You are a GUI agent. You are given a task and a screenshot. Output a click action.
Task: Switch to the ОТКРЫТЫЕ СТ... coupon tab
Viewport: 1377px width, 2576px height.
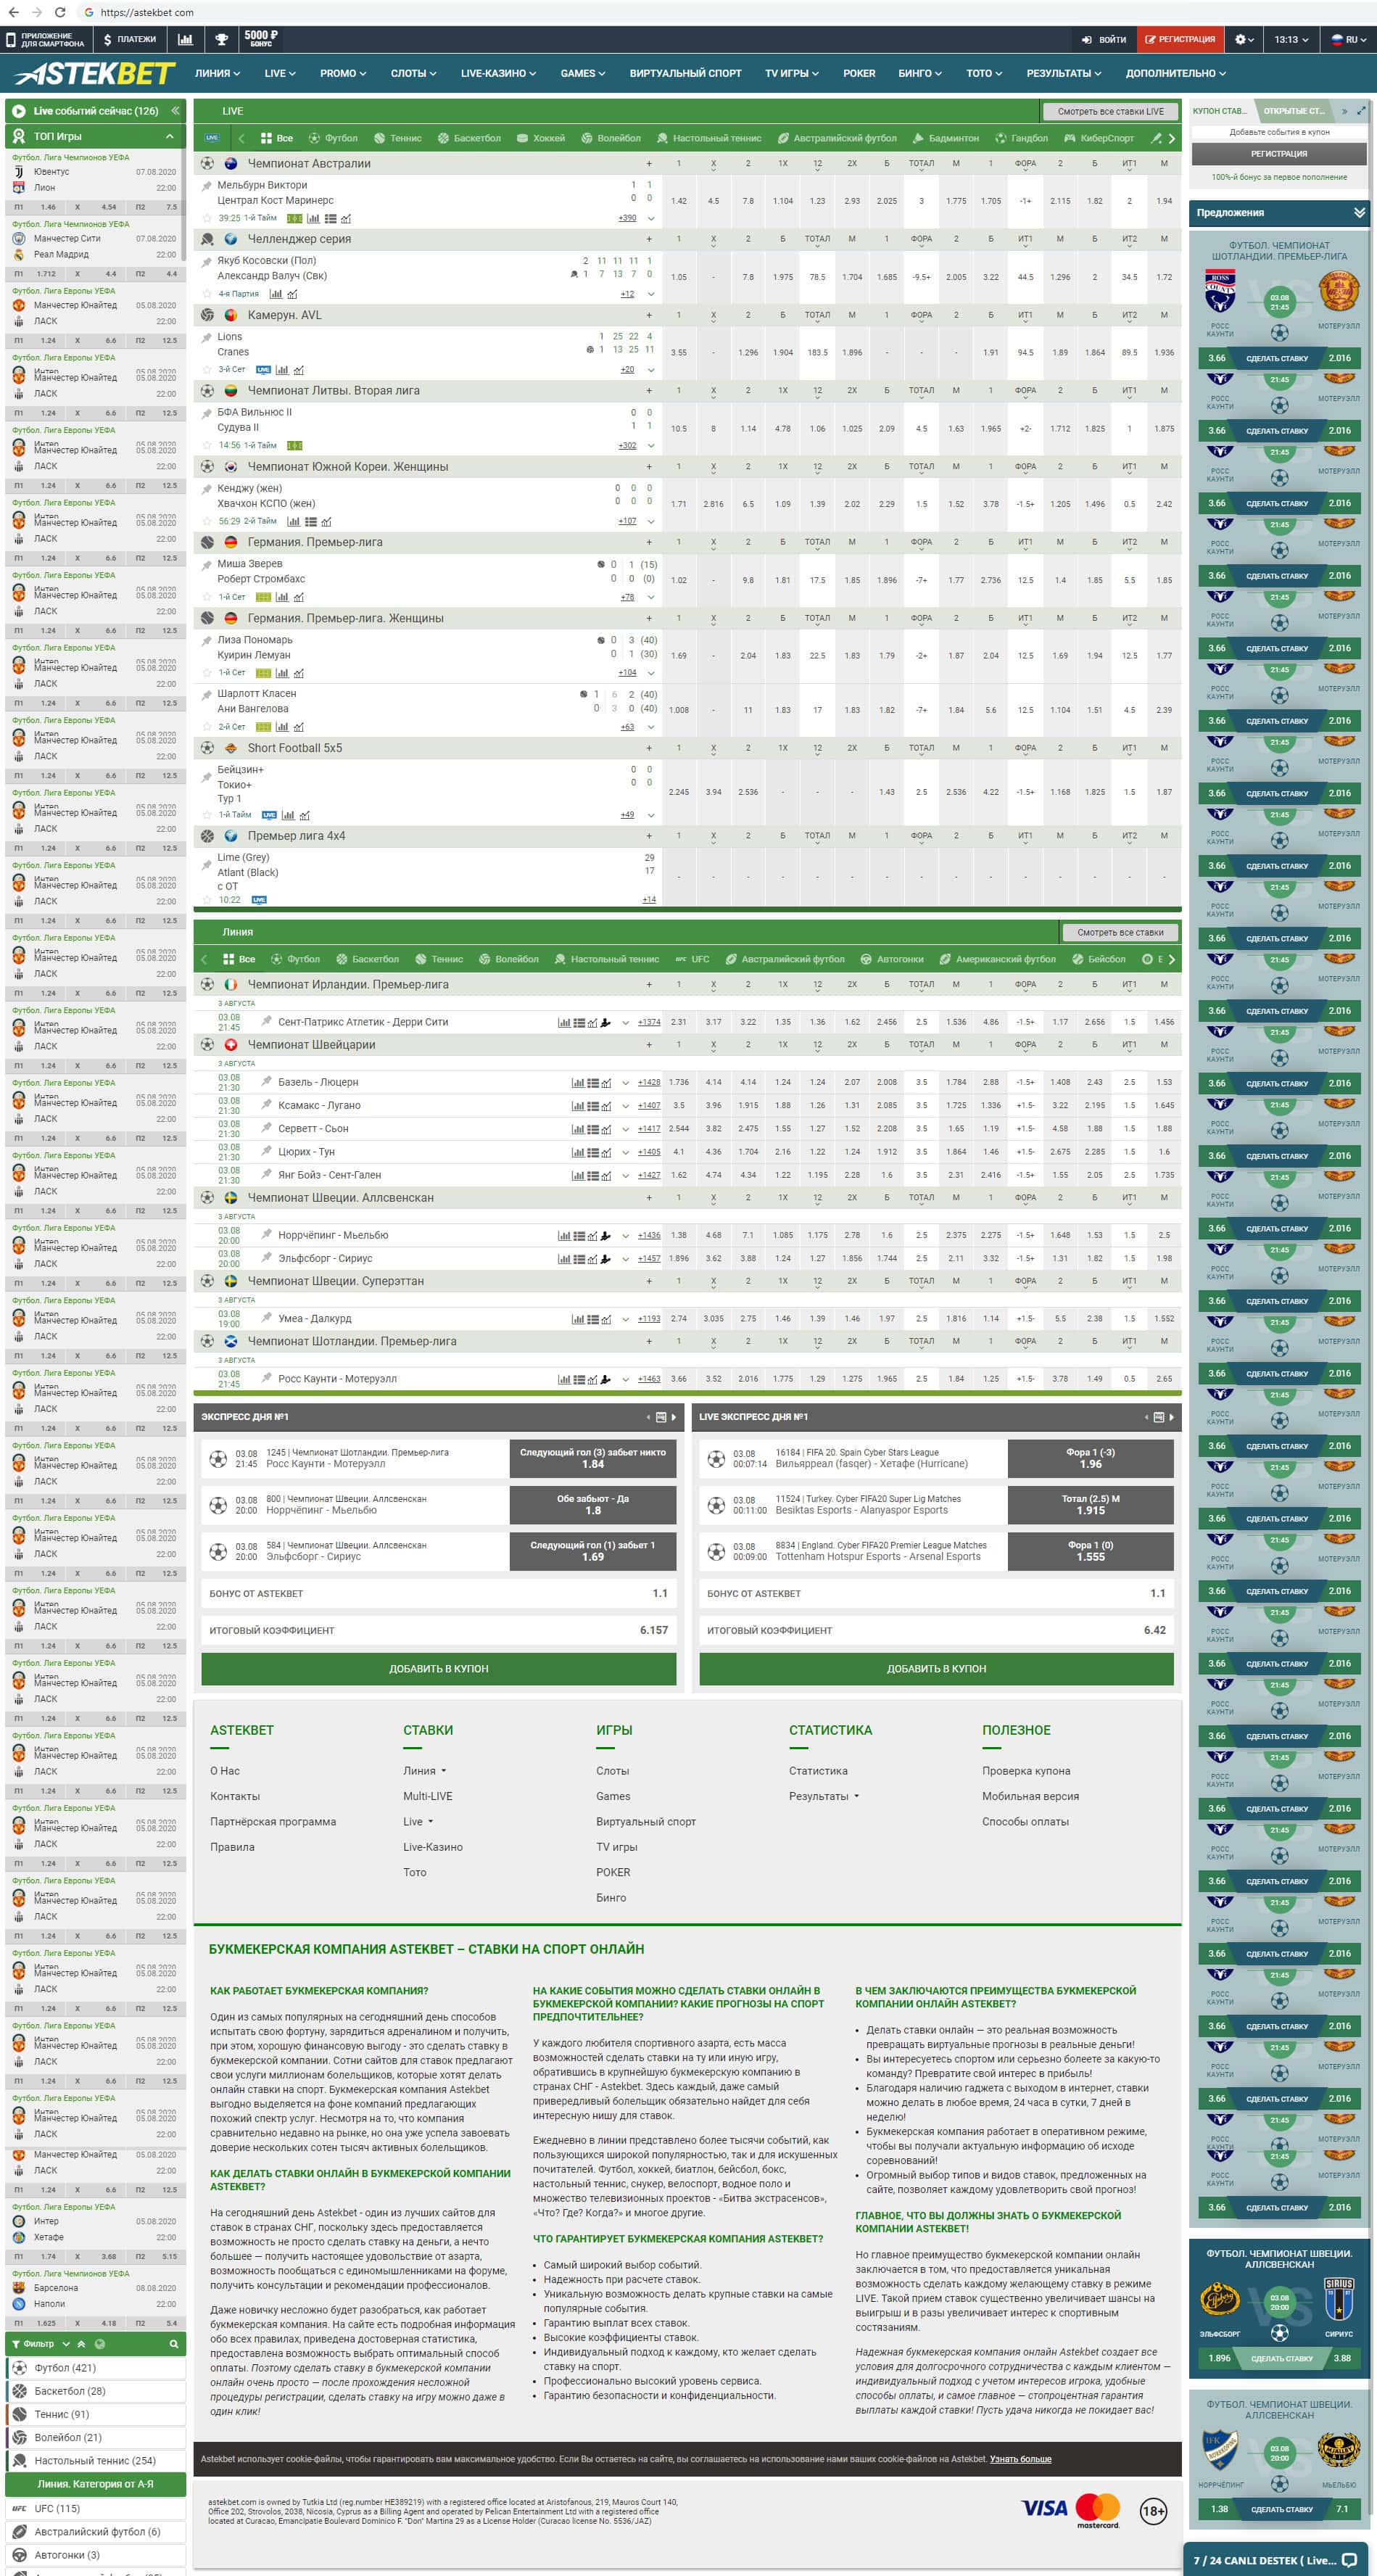point(1294,111)
